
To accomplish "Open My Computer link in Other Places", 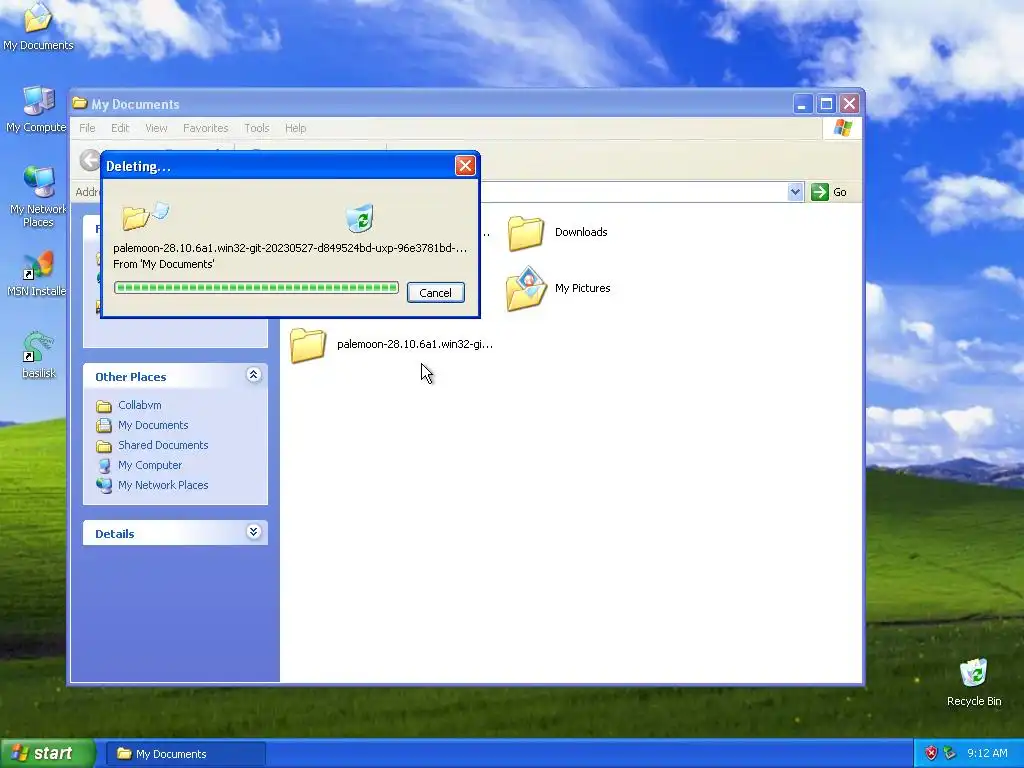I will pyautogui.click(x=150, y=465).
